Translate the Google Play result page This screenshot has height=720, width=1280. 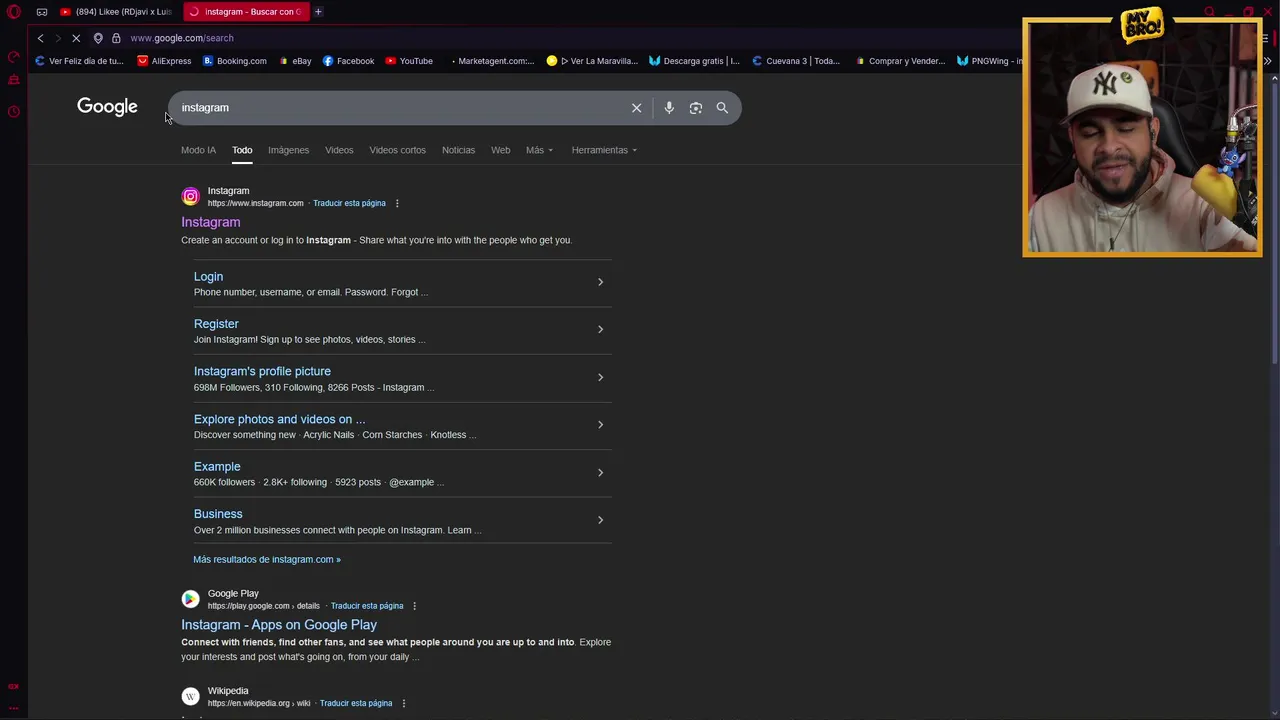[x=367, y=606]
